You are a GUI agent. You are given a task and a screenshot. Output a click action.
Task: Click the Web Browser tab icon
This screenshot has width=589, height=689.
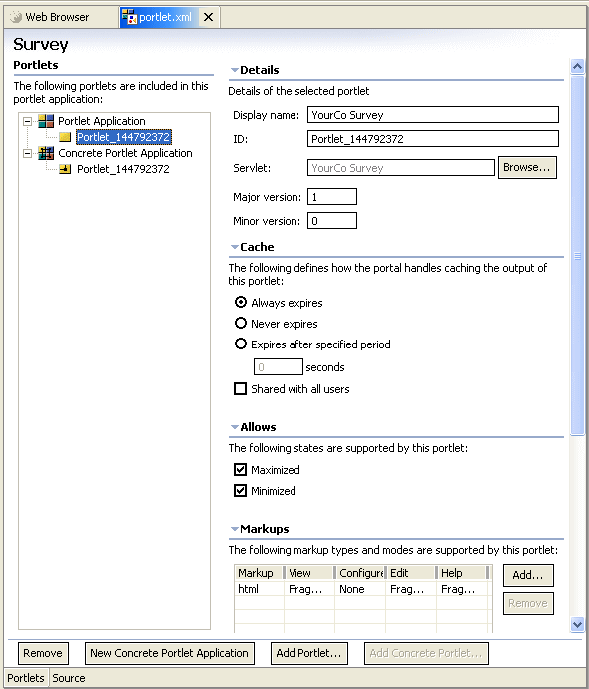click(x=16, y=17)
